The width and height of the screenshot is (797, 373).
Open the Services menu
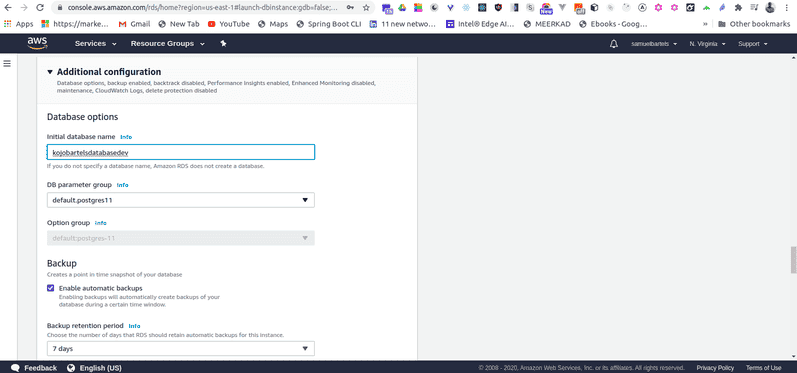point(96,44)
